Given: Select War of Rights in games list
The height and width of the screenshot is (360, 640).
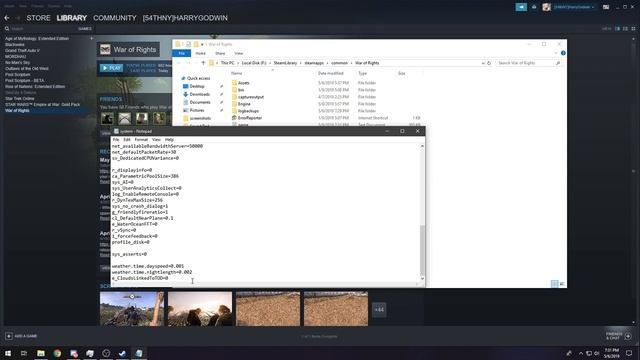Looking at the screenshot, I should tap(17, 111).
